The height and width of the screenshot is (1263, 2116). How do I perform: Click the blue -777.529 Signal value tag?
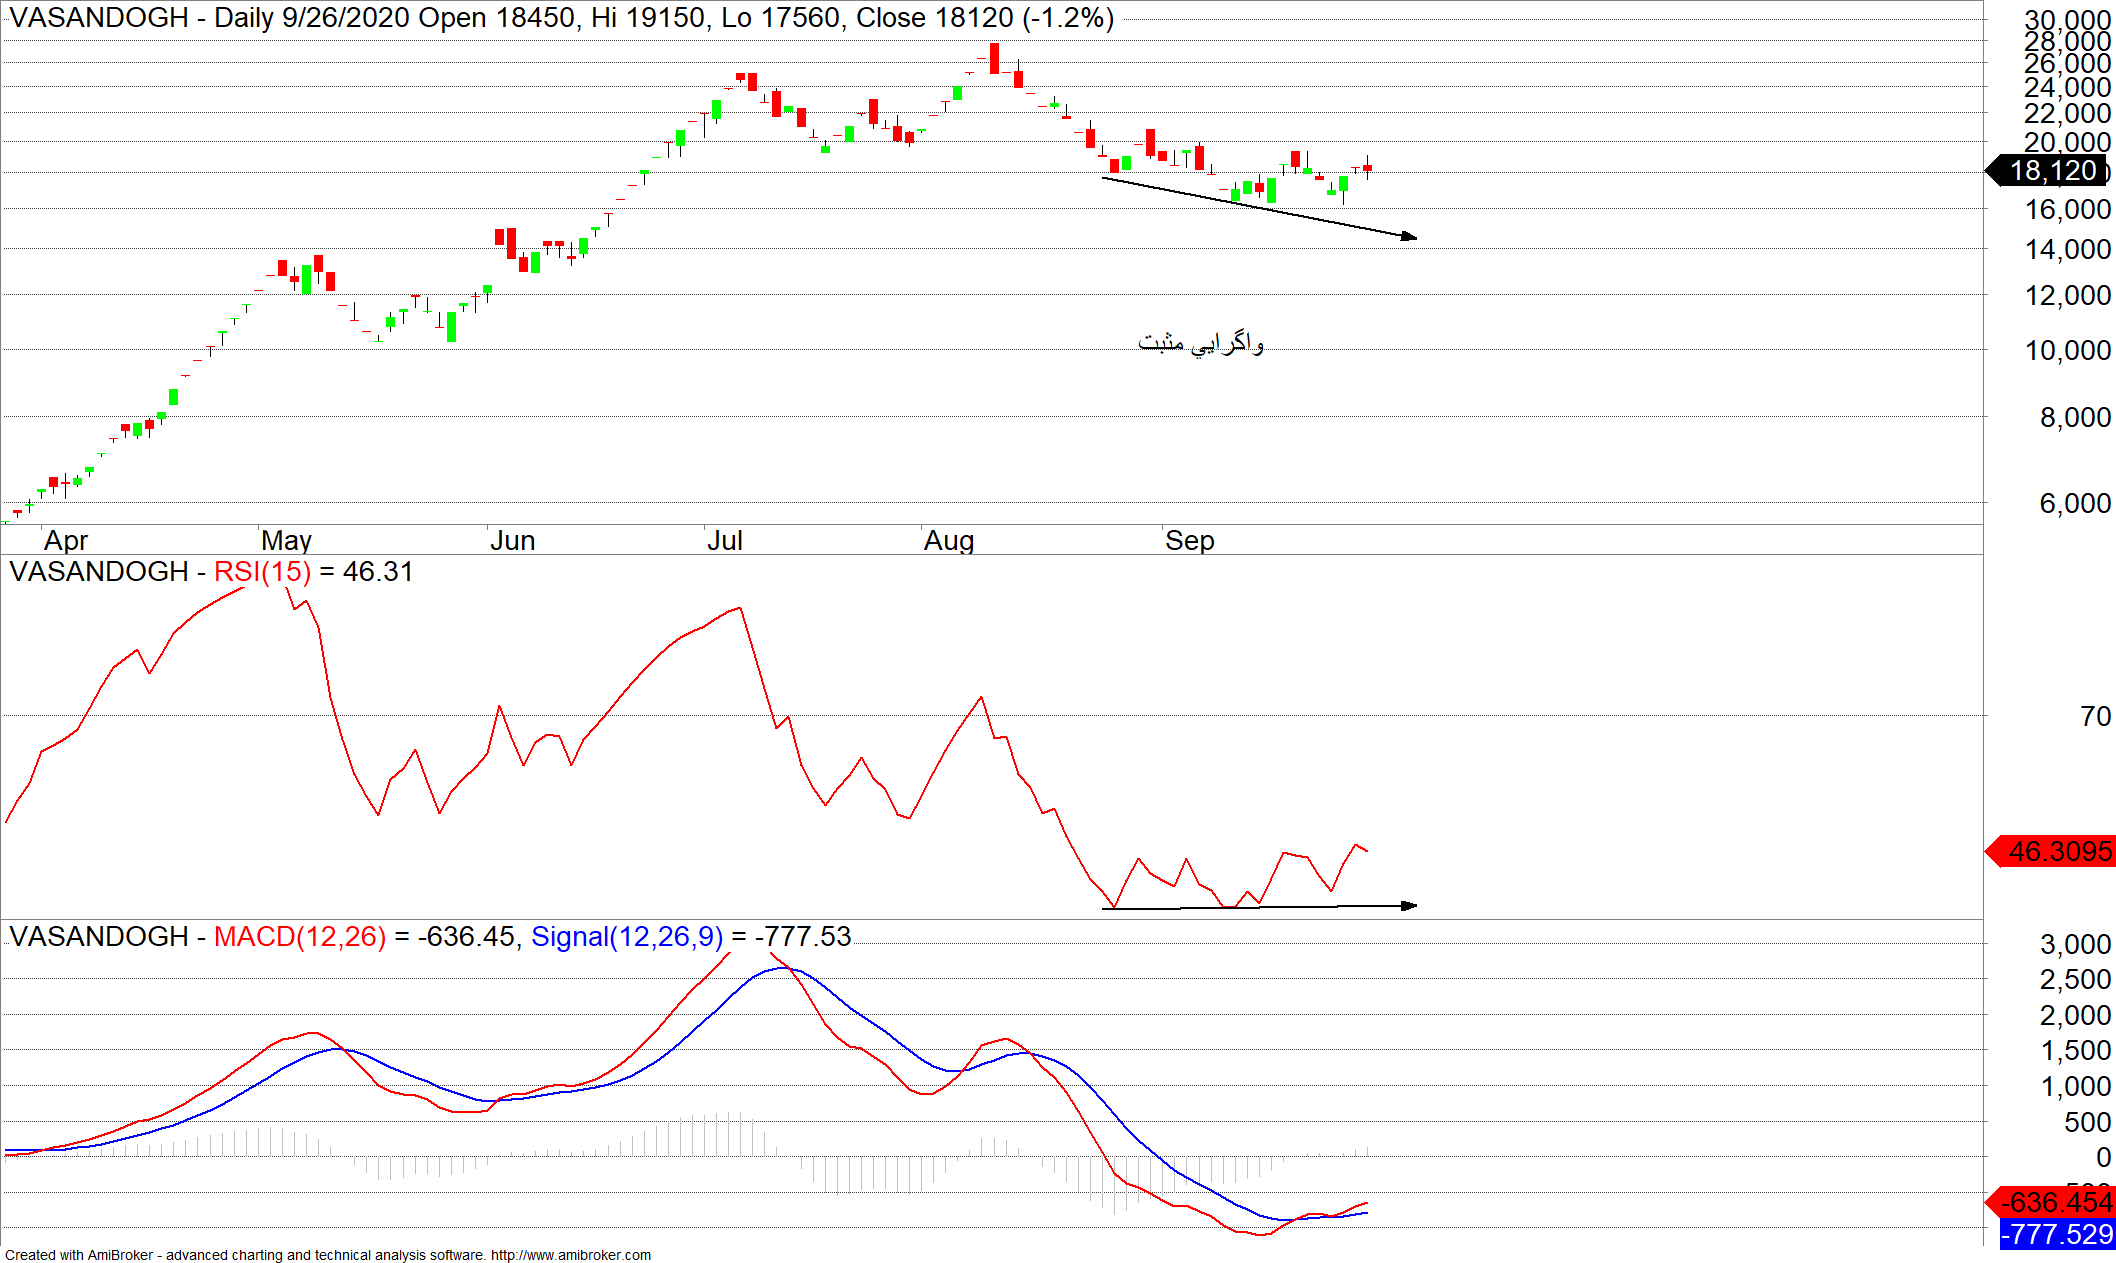click(x=2060, y=1234)
